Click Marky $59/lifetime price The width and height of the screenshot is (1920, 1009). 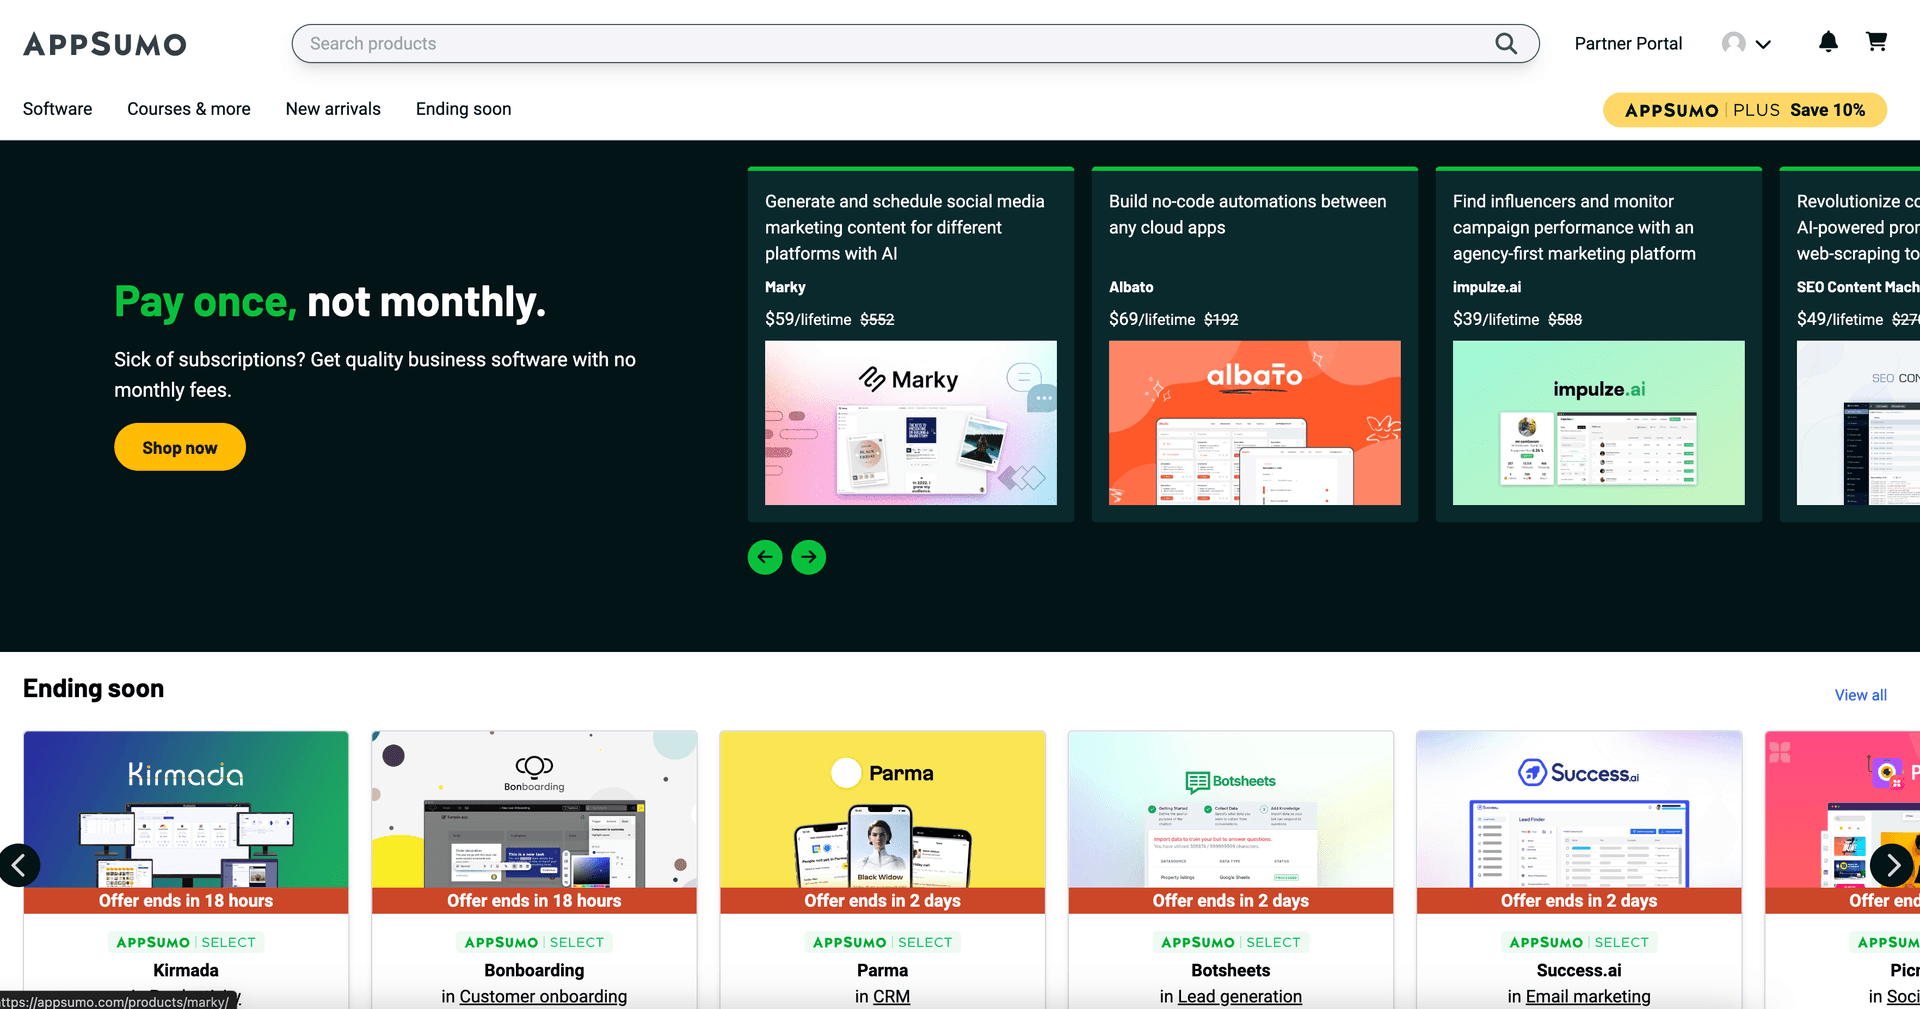(808, 319)
